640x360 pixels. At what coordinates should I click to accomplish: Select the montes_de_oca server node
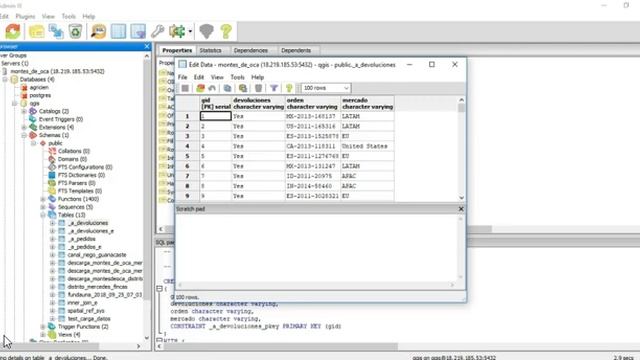tap(57, 71)
